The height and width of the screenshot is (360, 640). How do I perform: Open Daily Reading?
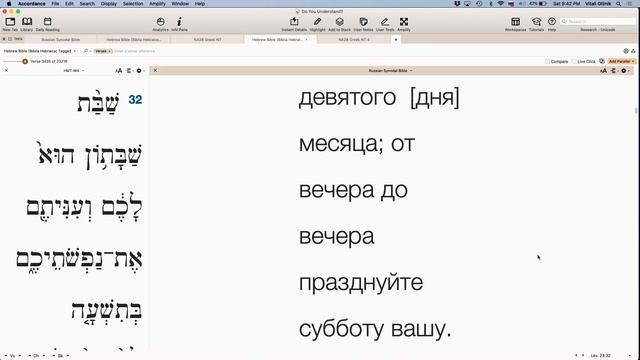pos(47,24)
